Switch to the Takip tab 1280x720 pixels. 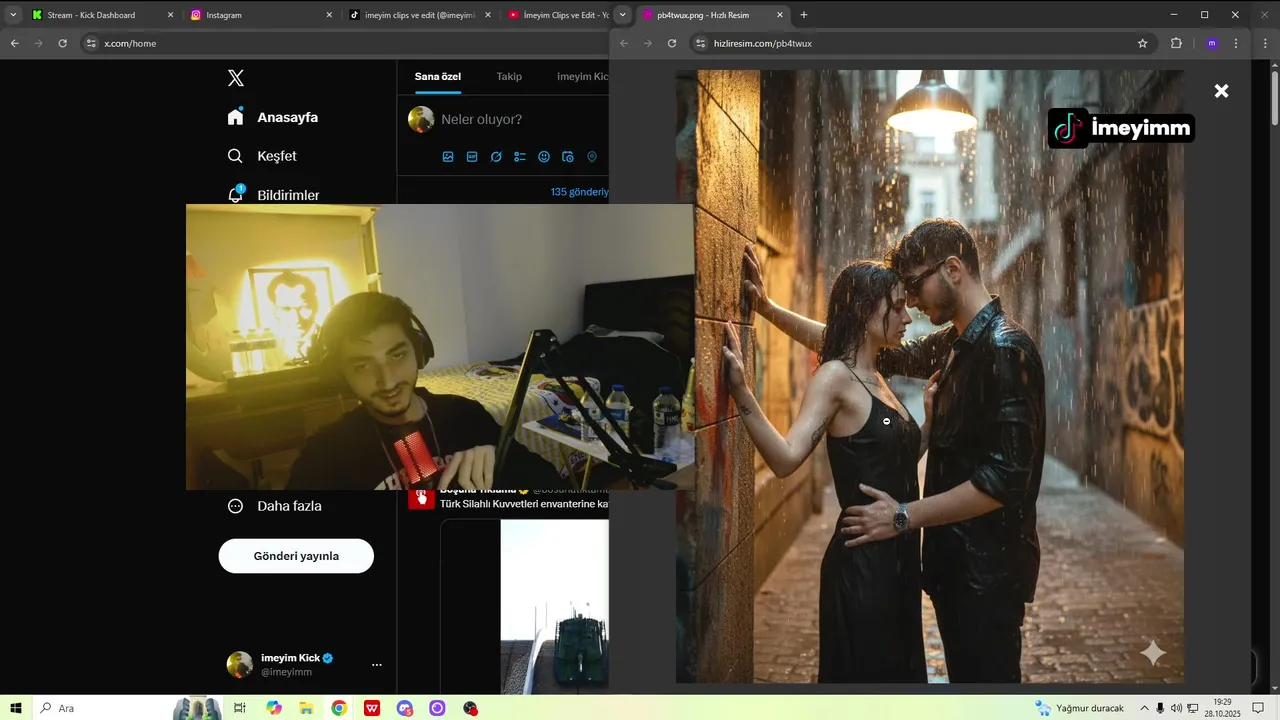509,77
